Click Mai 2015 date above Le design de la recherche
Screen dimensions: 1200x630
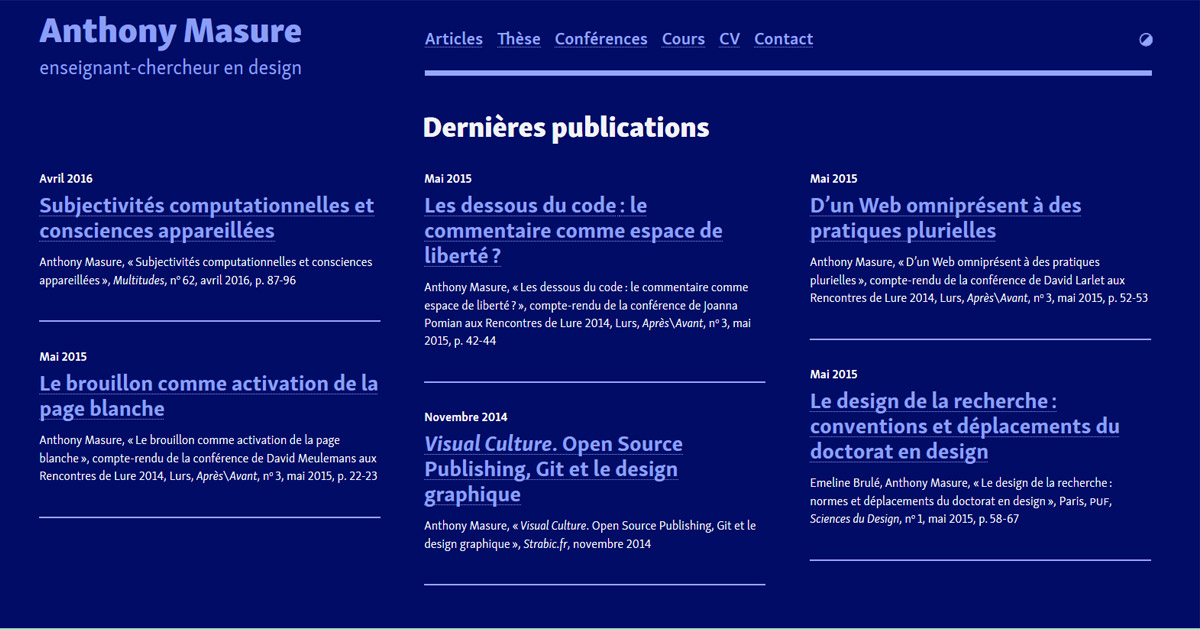pyautogui.click(x=834, y=374)
